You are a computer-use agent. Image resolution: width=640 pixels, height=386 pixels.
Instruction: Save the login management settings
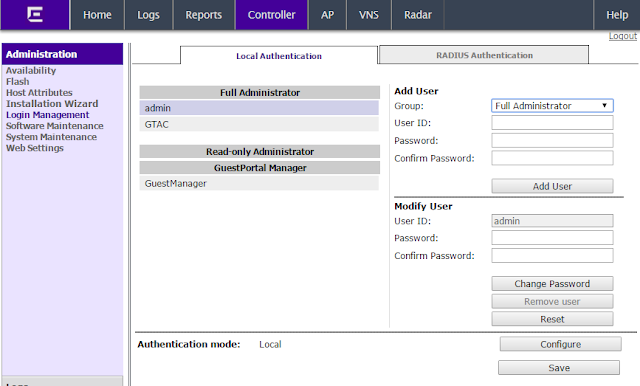(x=559, y=368)
